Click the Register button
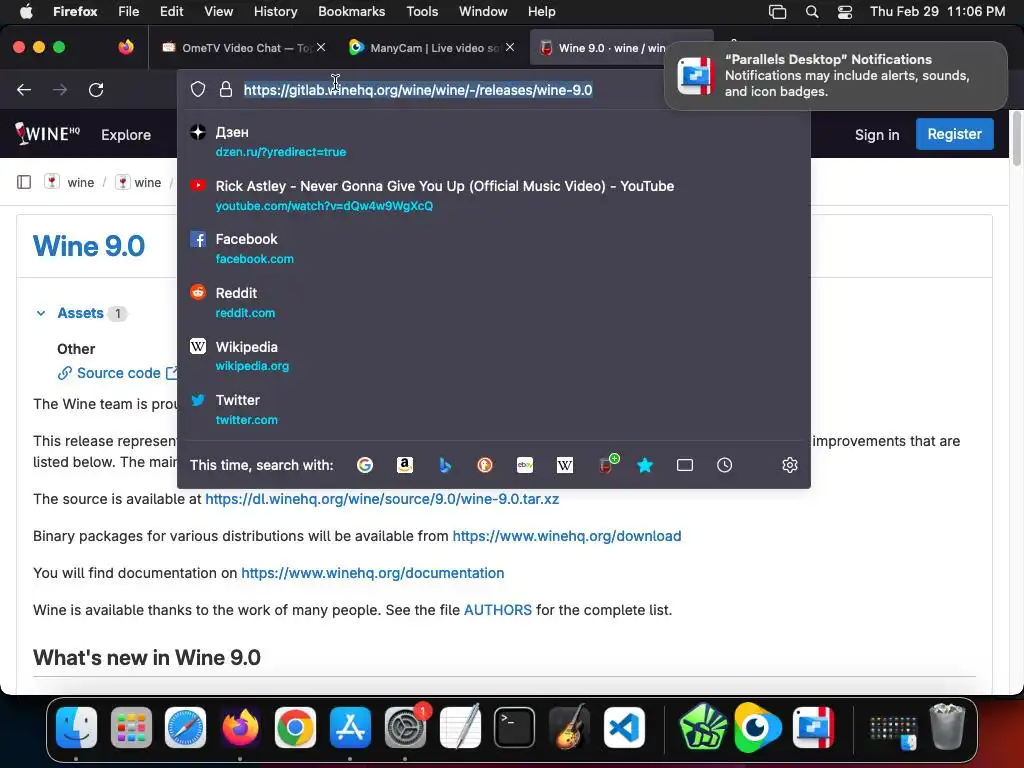This screenshot has width=1024, height=768. coord(954,134)
